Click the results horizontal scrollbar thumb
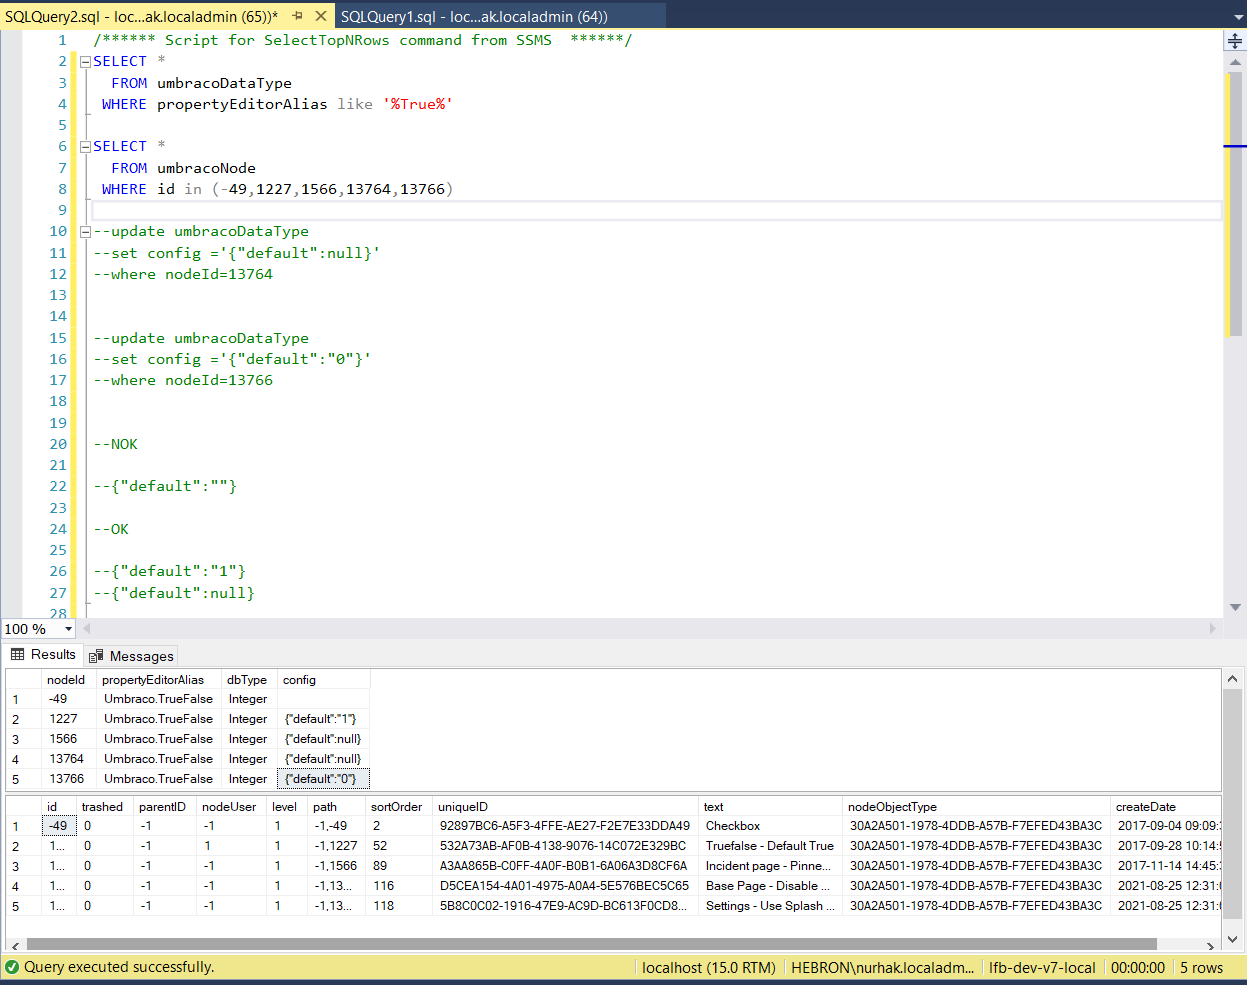 click(592, 945)
